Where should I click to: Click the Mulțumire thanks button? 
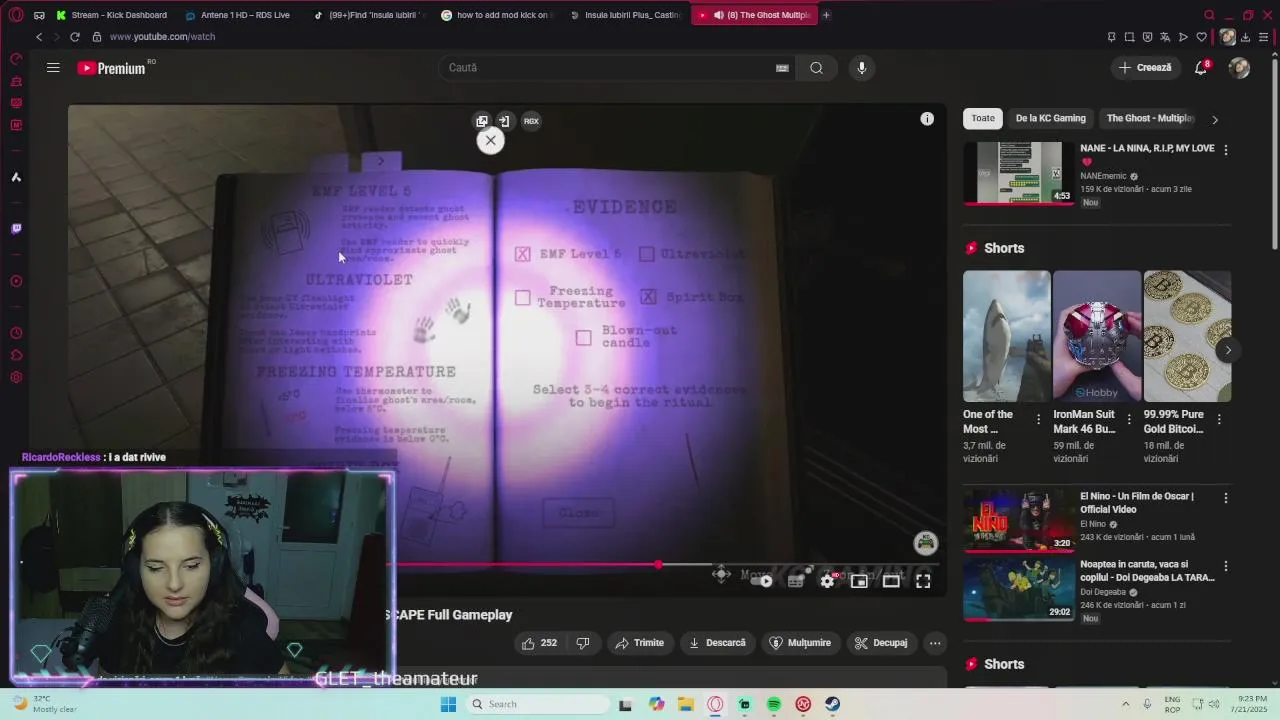point(800,643)
